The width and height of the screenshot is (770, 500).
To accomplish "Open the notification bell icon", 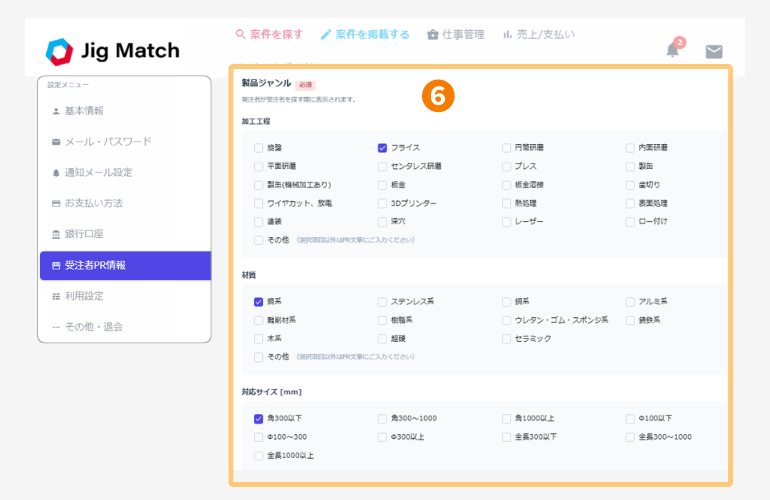I will click(x=672, y=50).
